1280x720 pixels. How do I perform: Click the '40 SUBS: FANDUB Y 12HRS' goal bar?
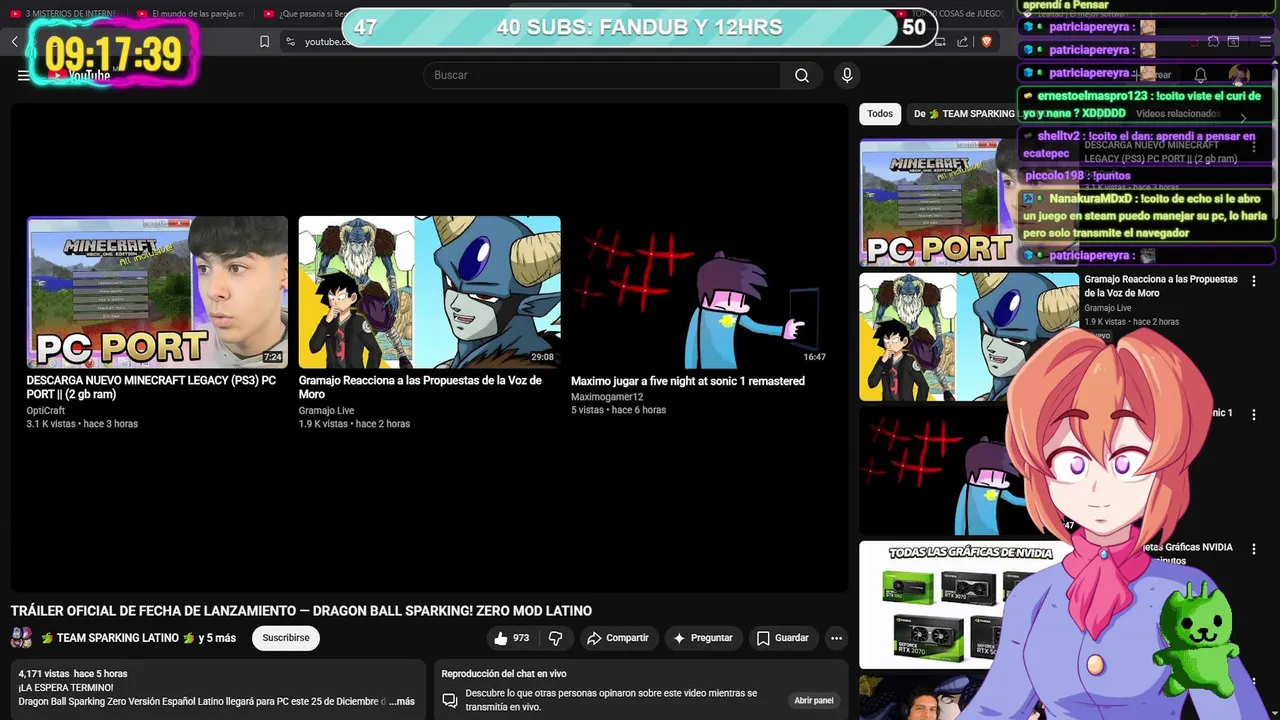pos(640,28)
